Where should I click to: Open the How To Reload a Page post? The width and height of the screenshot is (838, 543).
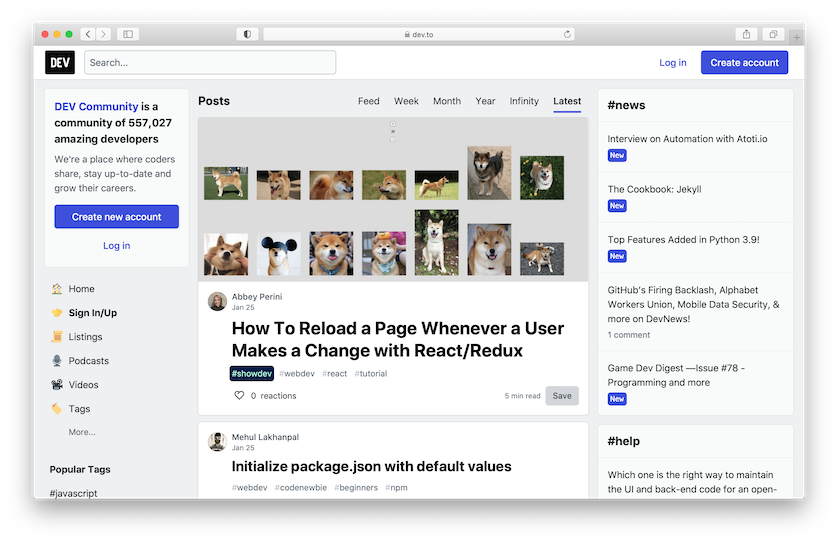point(398,339)
